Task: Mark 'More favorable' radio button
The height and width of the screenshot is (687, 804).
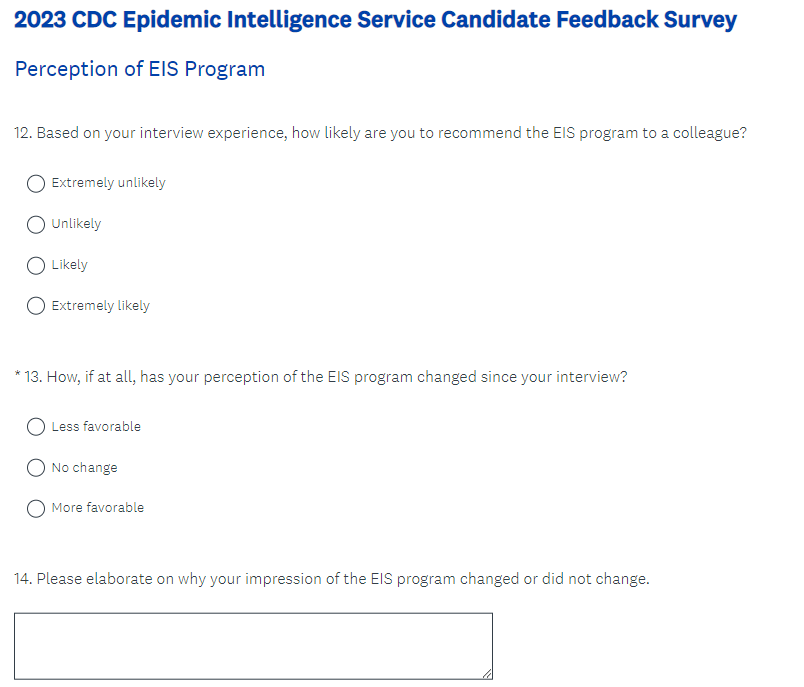Action: [x=36, y=508]
